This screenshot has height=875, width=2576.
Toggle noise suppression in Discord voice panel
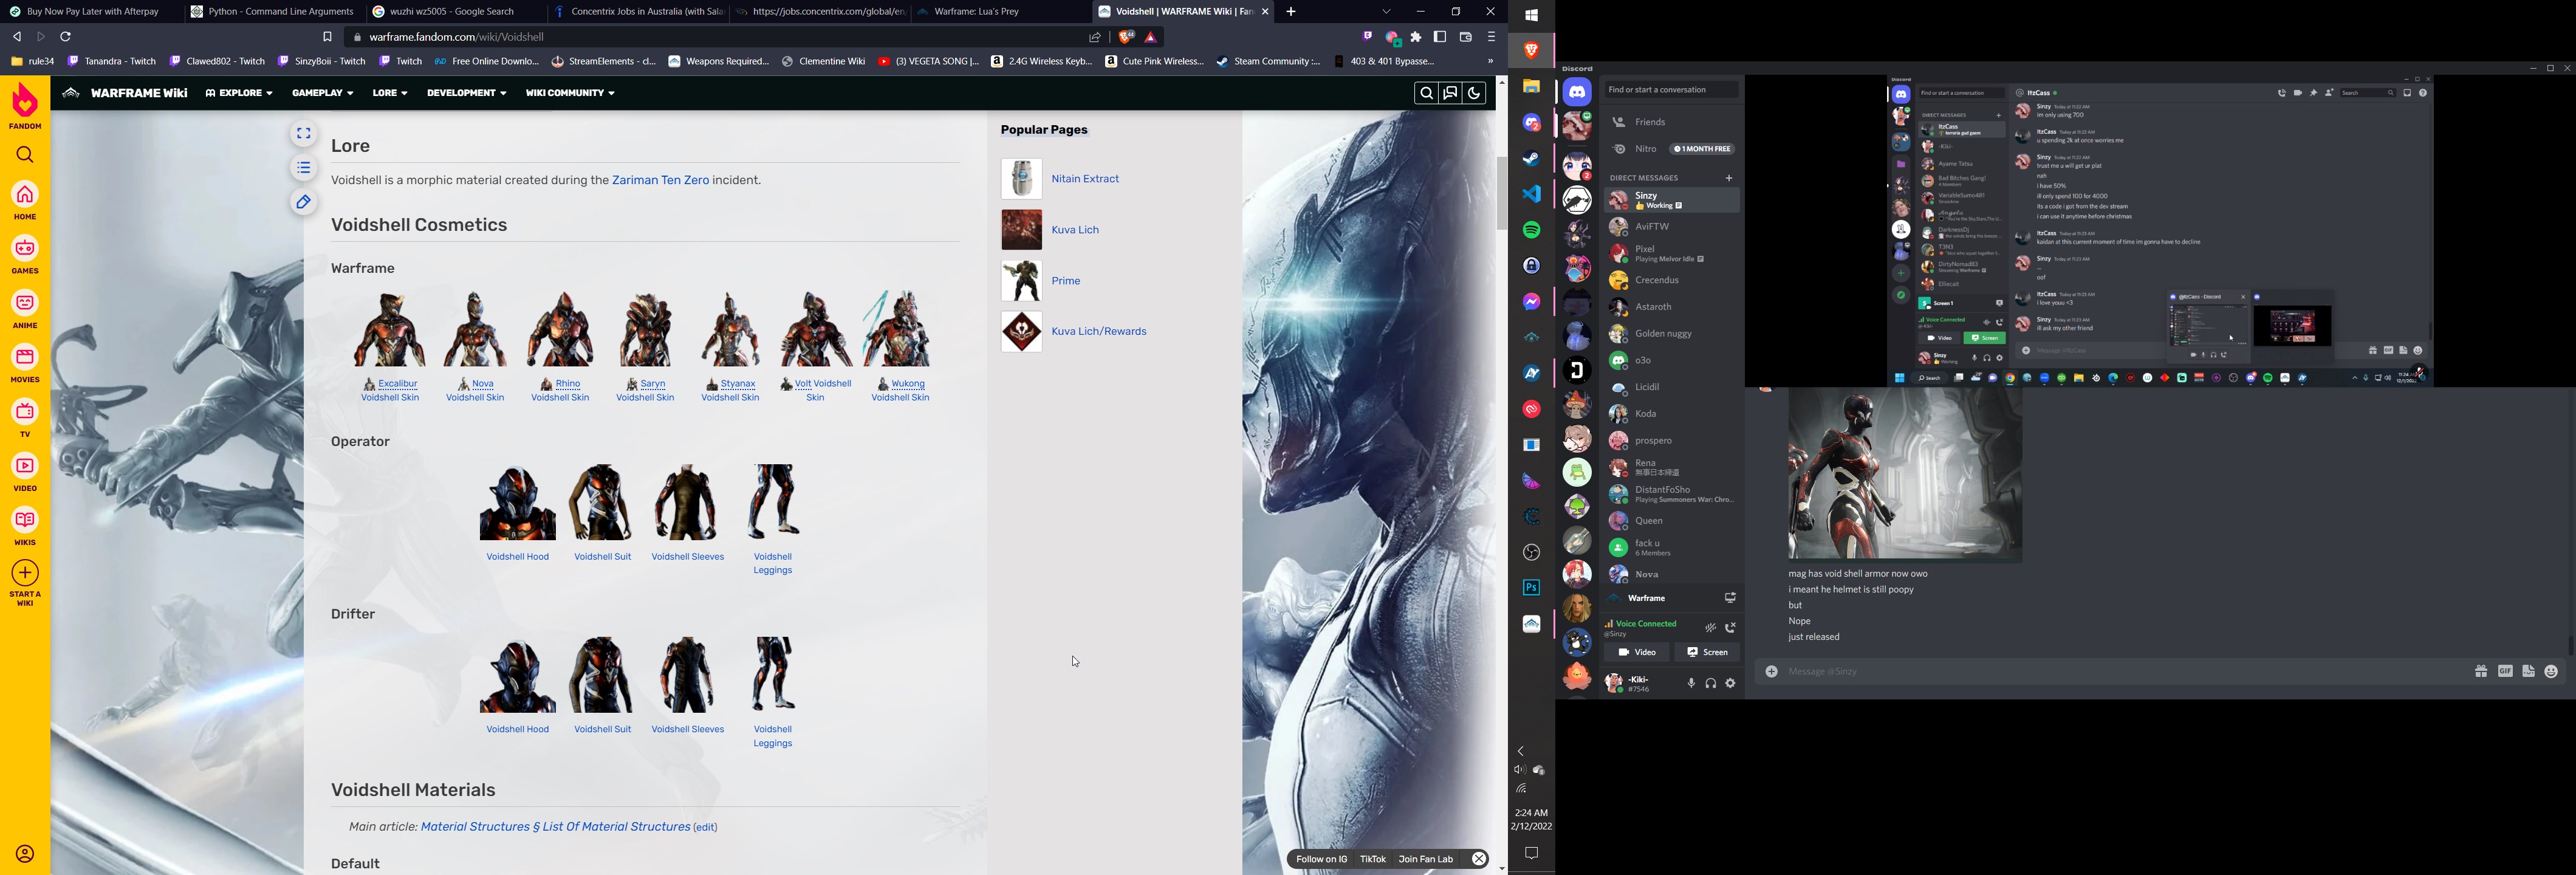point(1710,628)
